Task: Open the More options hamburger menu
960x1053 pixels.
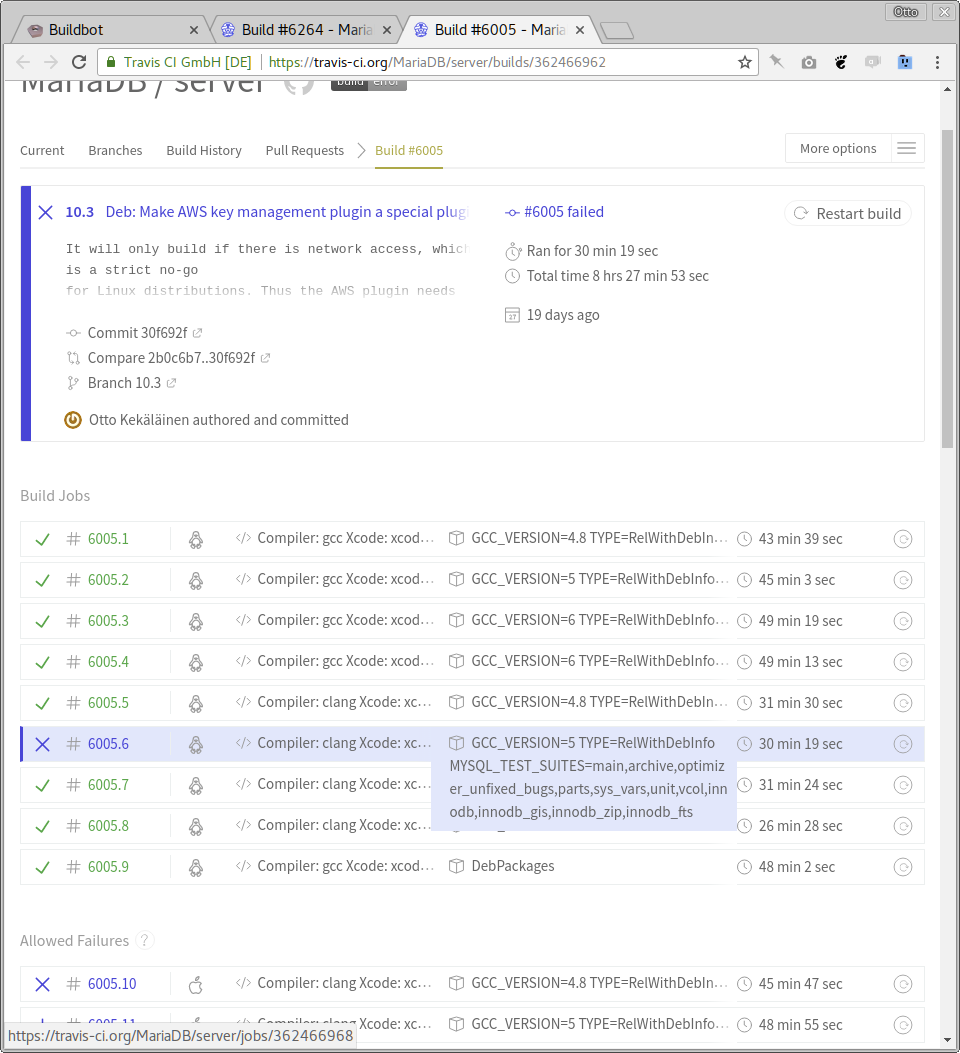Action: [x=906, y=149]
